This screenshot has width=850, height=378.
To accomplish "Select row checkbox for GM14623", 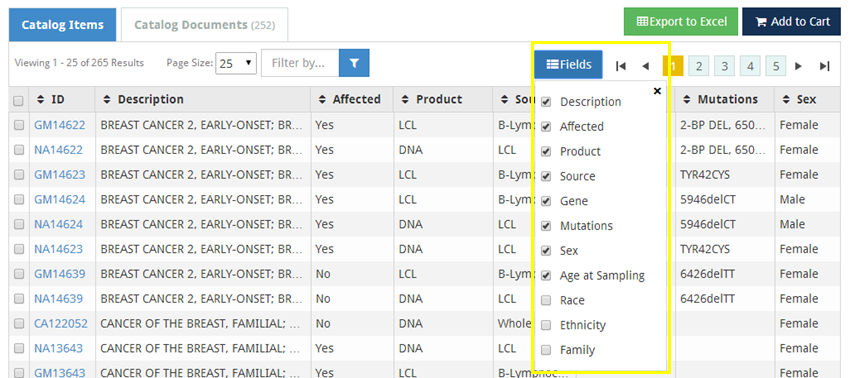I will pyautogui.click(x=19, y=175).
